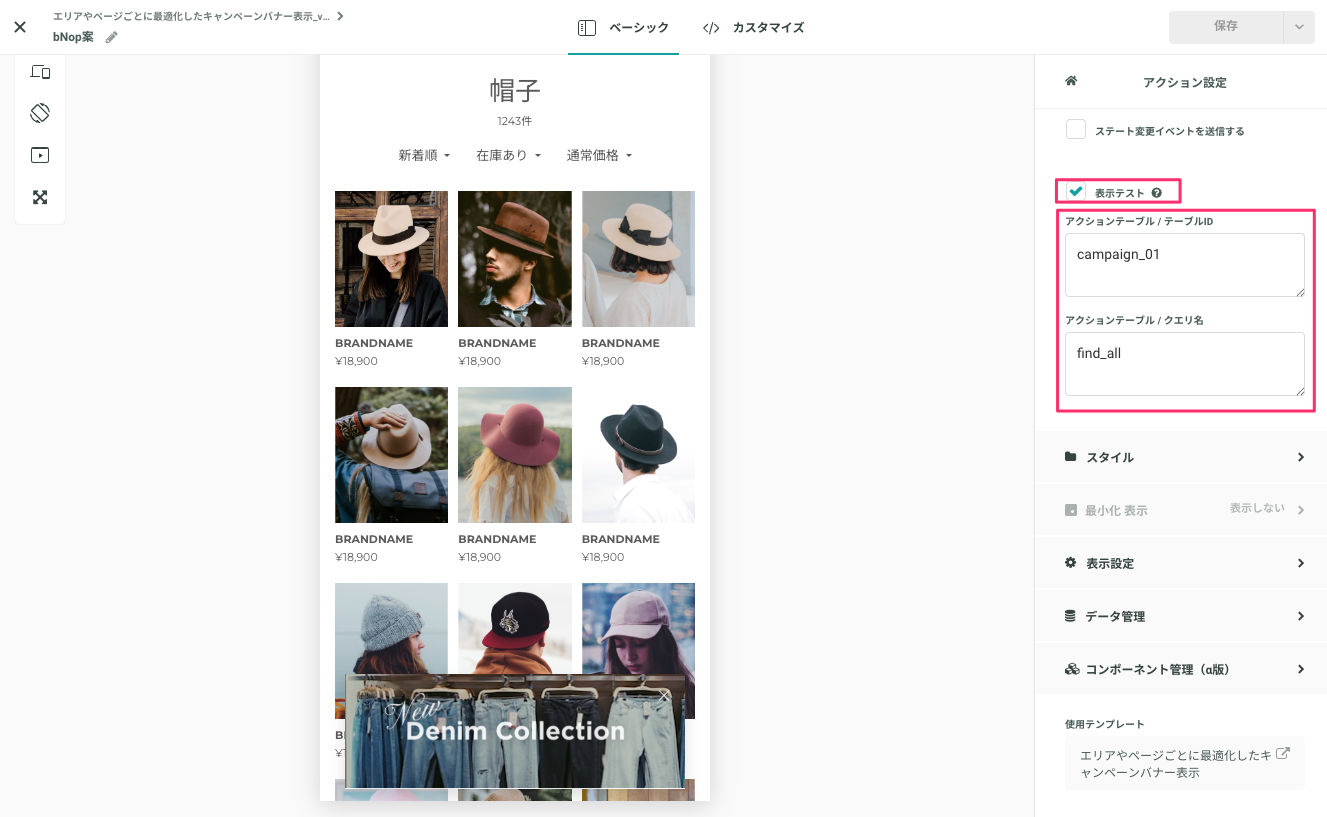The image size is (1327, 817).
Task: Click the pencil icon next to bNop案
Action: 112,37
